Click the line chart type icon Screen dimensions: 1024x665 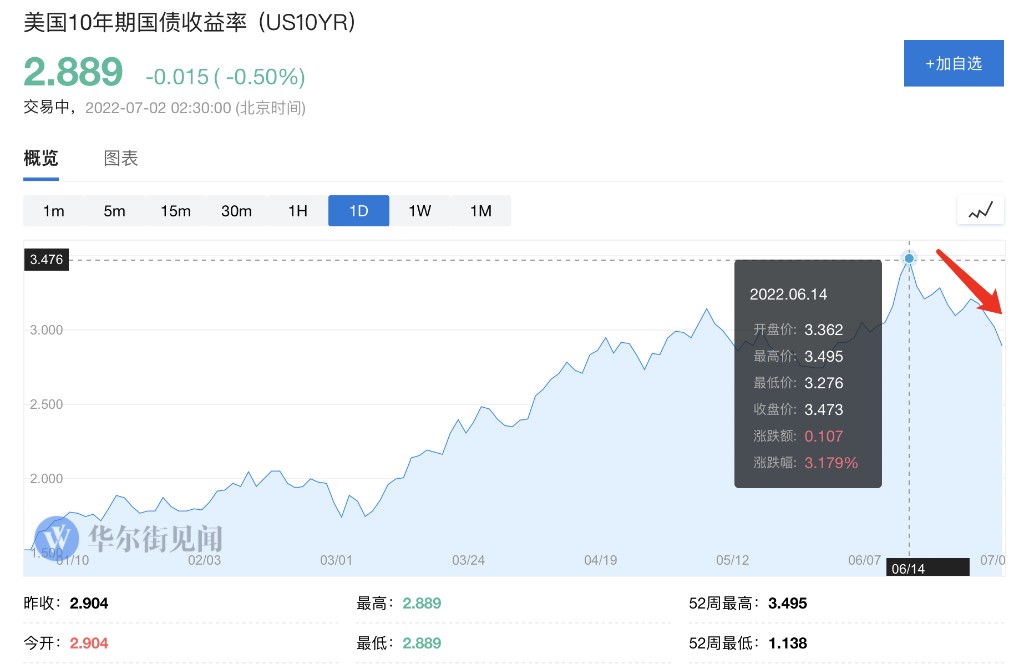pos(980,210)
